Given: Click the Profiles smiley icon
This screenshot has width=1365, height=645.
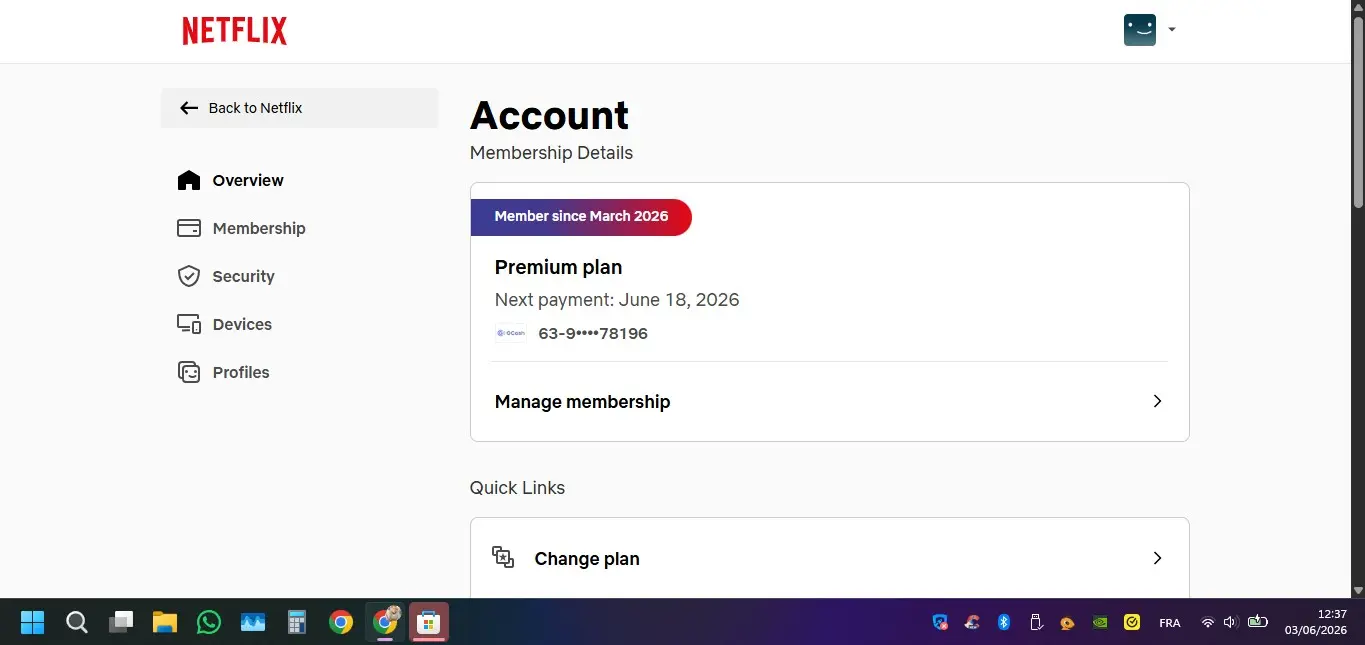Looking at the screenshot, I should tap(189, 372).
